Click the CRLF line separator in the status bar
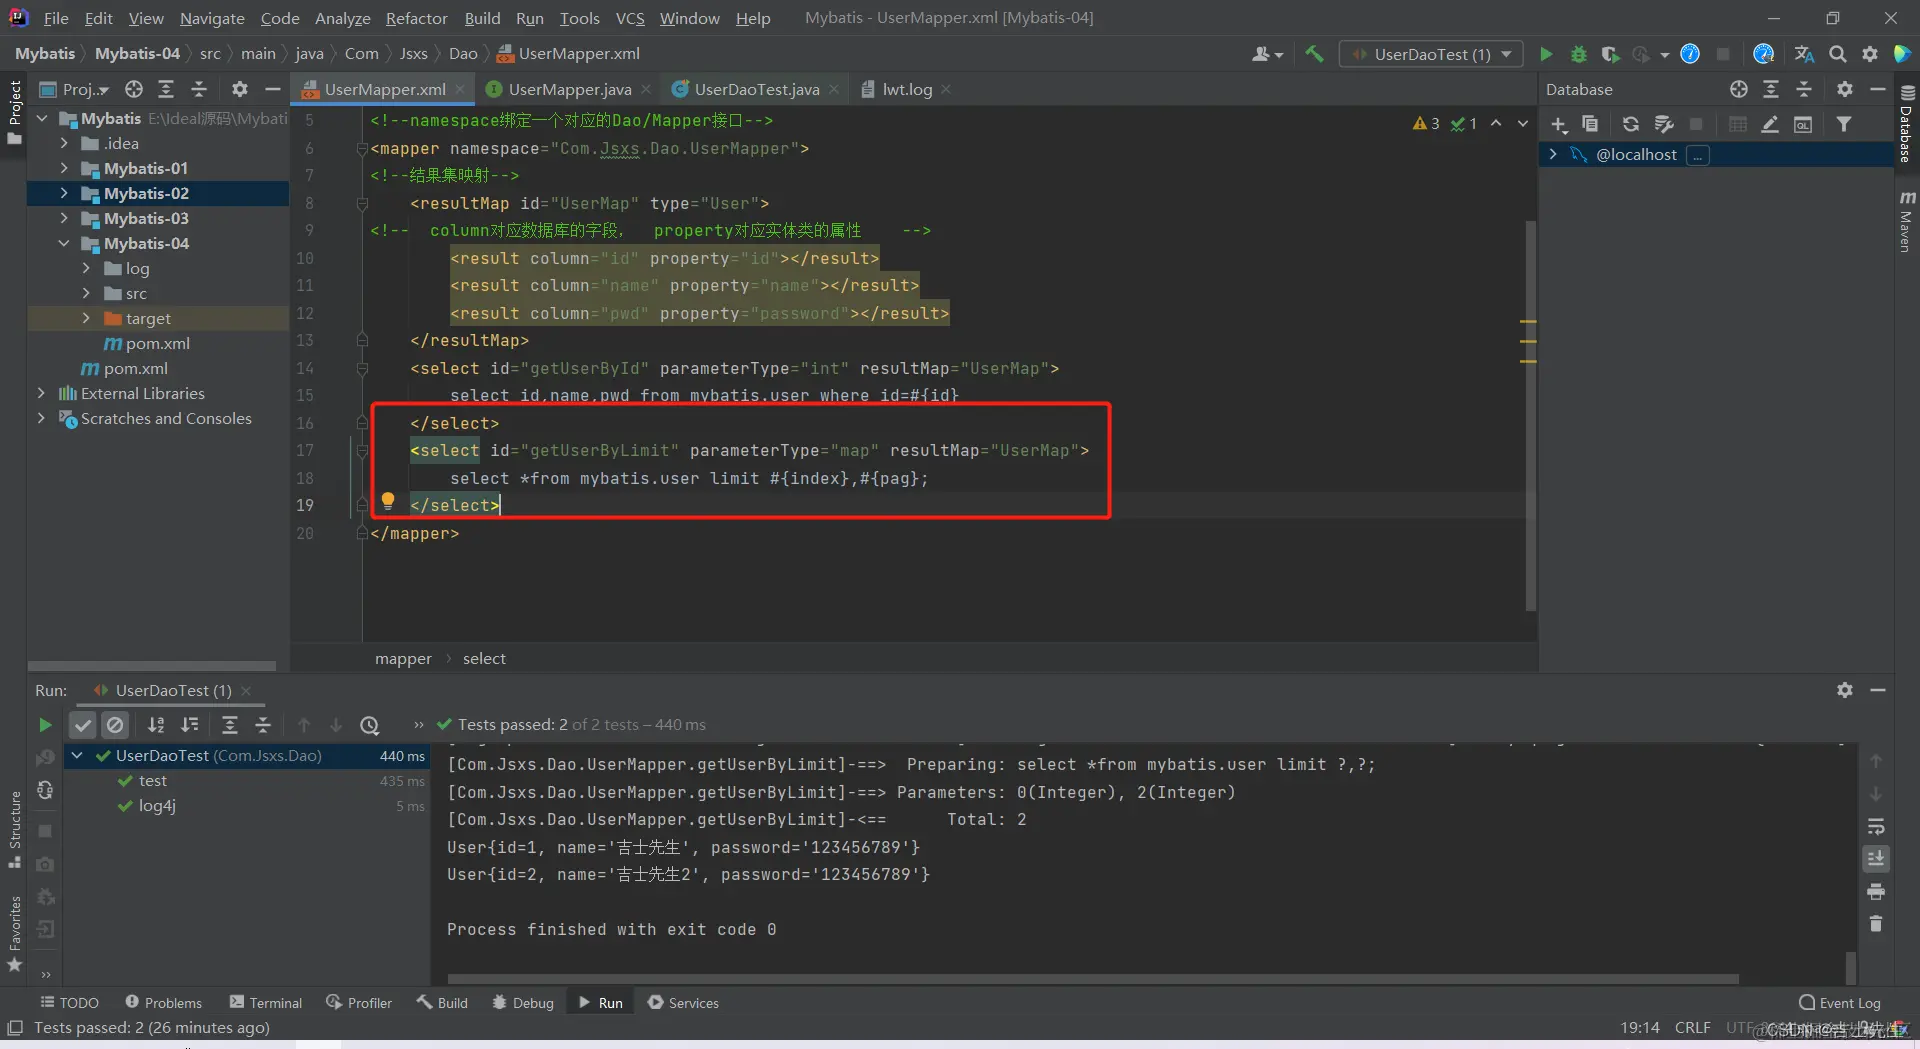 click(1693, 1028)
